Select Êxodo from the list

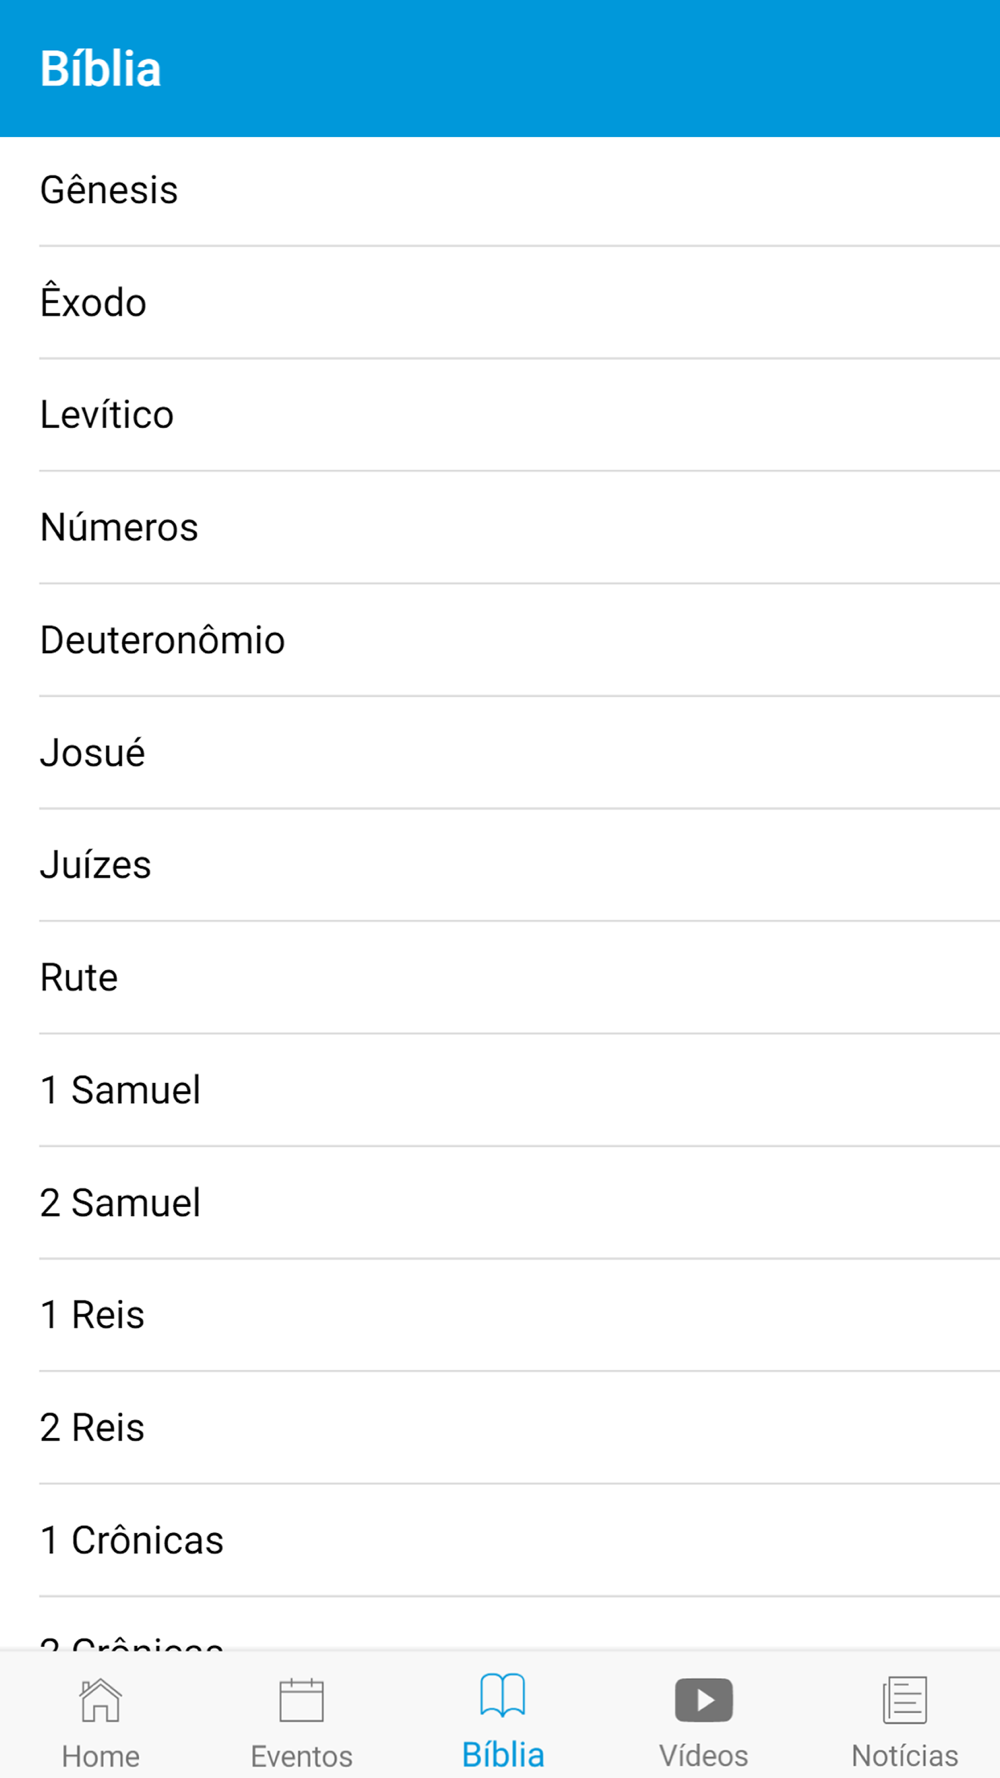coord(500,302)
